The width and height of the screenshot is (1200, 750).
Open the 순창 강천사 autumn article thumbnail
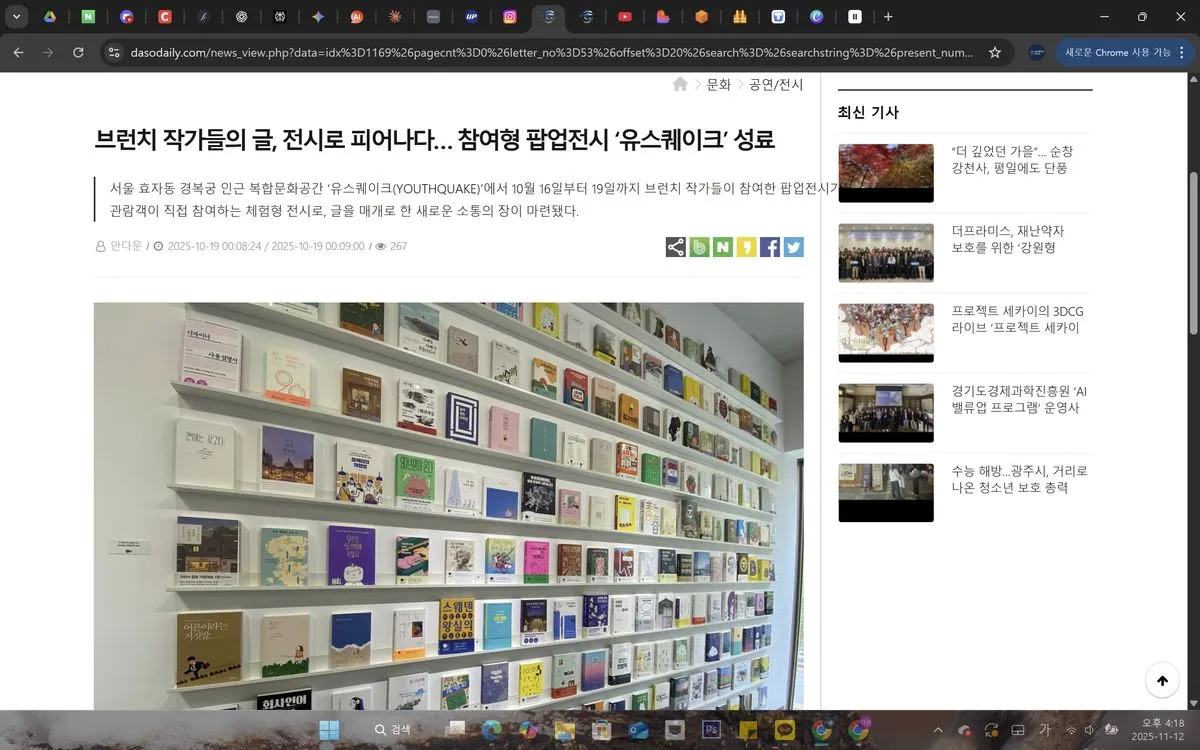[x=885, y=173]
